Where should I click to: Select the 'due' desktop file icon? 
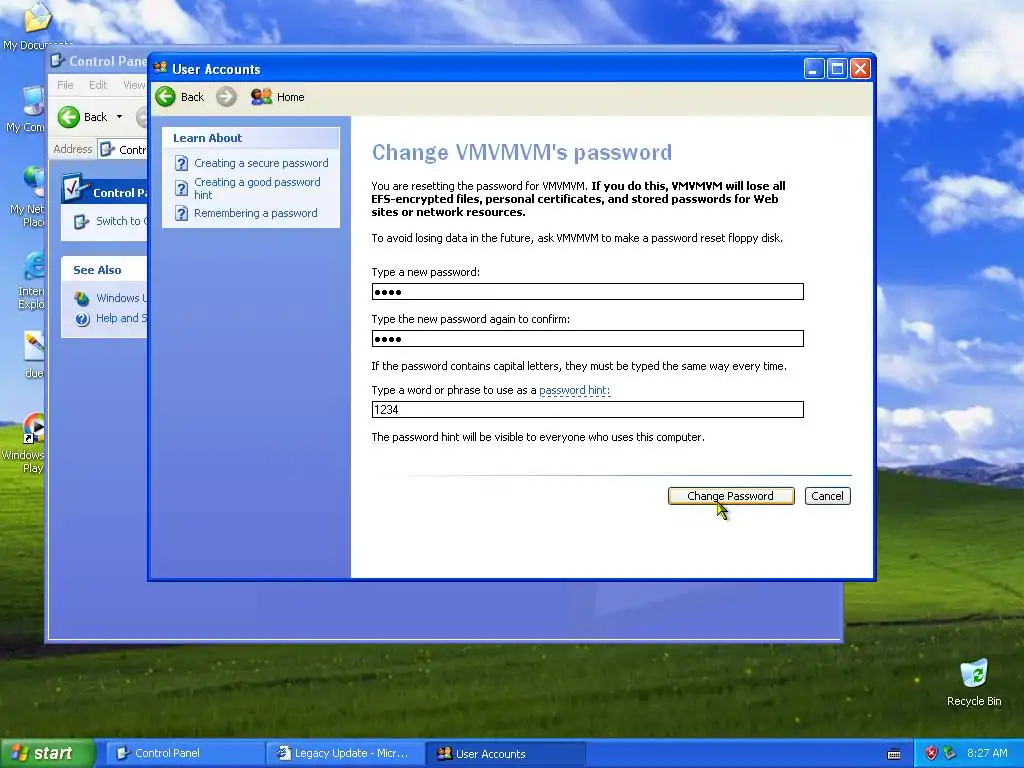pyautogui.click(x=34, y=355)
